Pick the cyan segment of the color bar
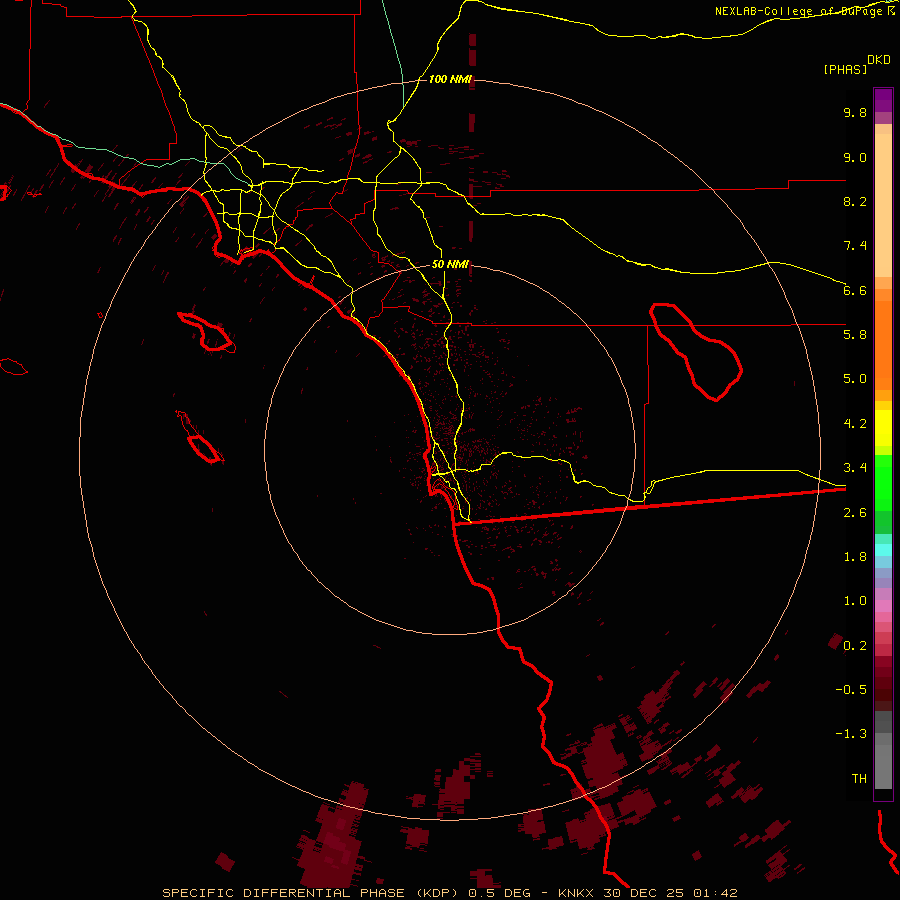The height and width of the screenshot is (900, 900). pos(883,550)
